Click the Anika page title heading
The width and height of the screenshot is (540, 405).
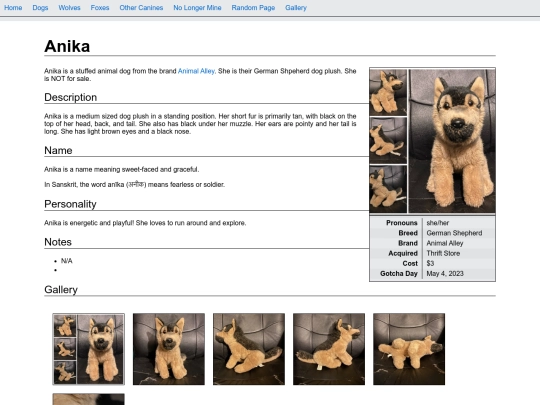pos(67,46)
